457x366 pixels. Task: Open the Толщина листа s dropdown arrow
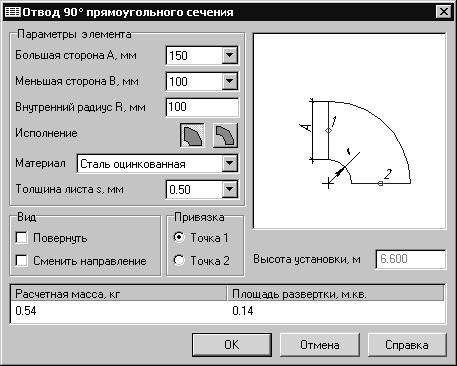[230, 189]
